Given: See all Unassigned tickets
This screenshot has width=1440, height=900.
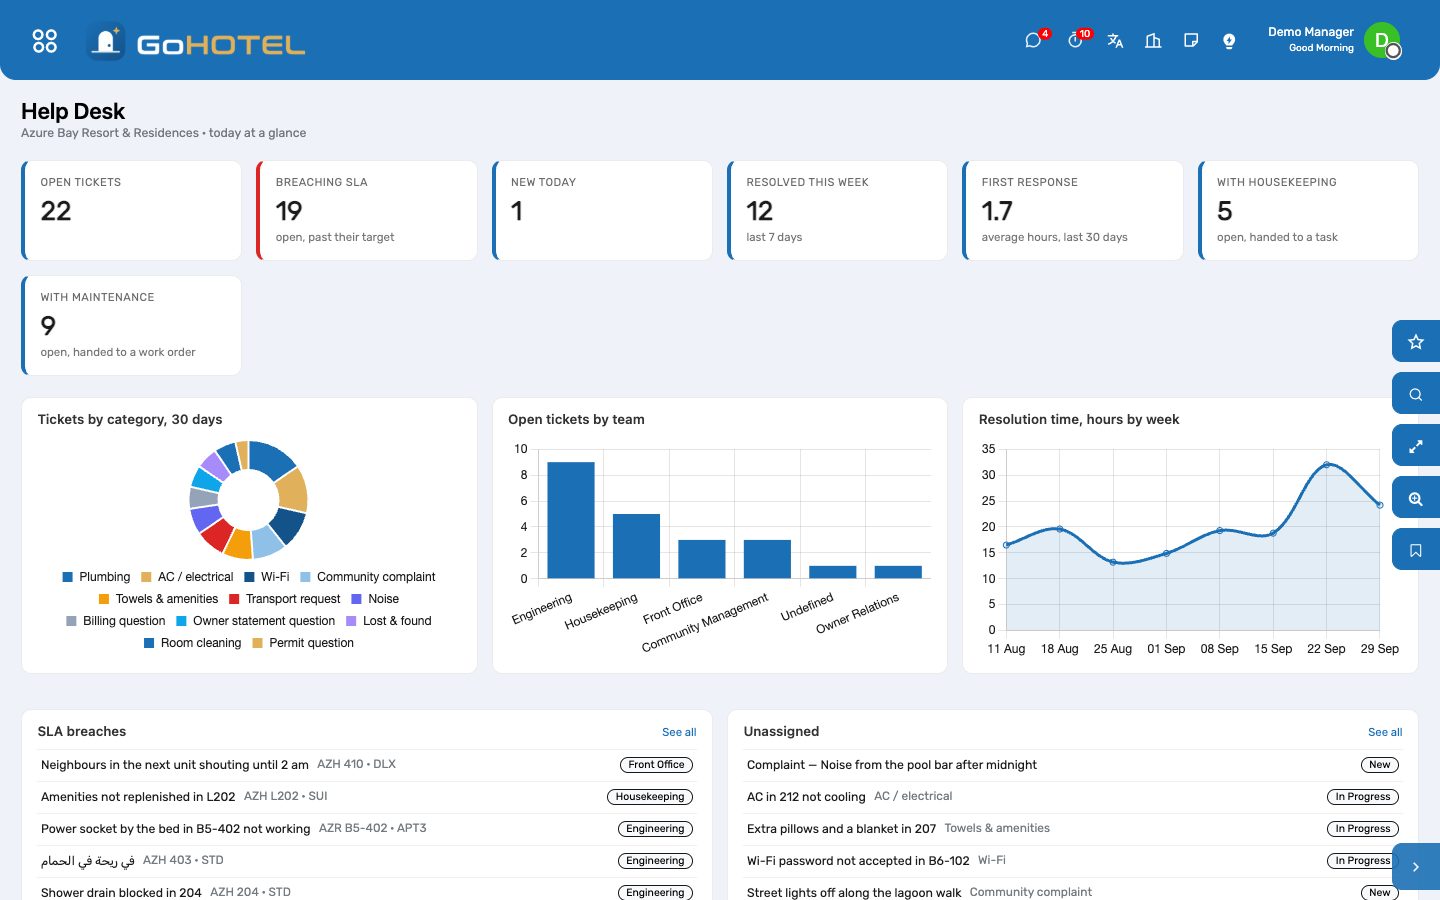Looking at the screenshot, I should point(1385,732).
